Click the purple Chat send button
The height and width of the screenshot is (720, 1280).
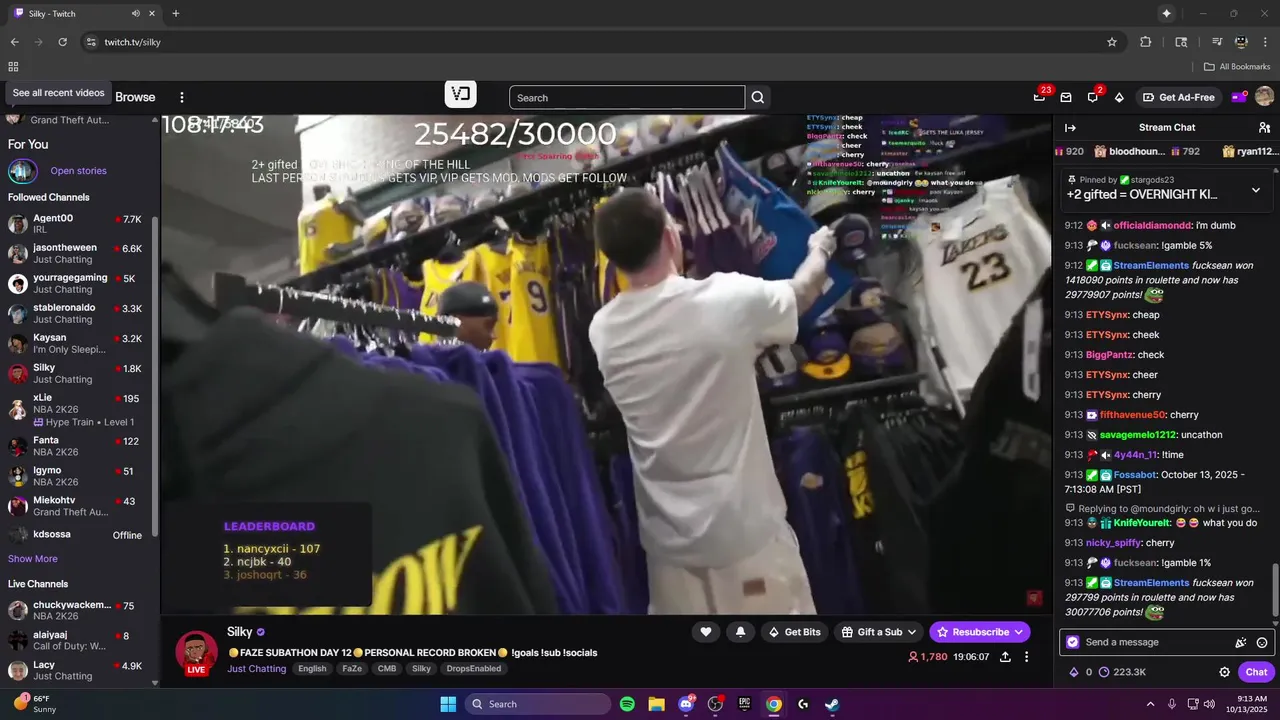coord(1257,672)
